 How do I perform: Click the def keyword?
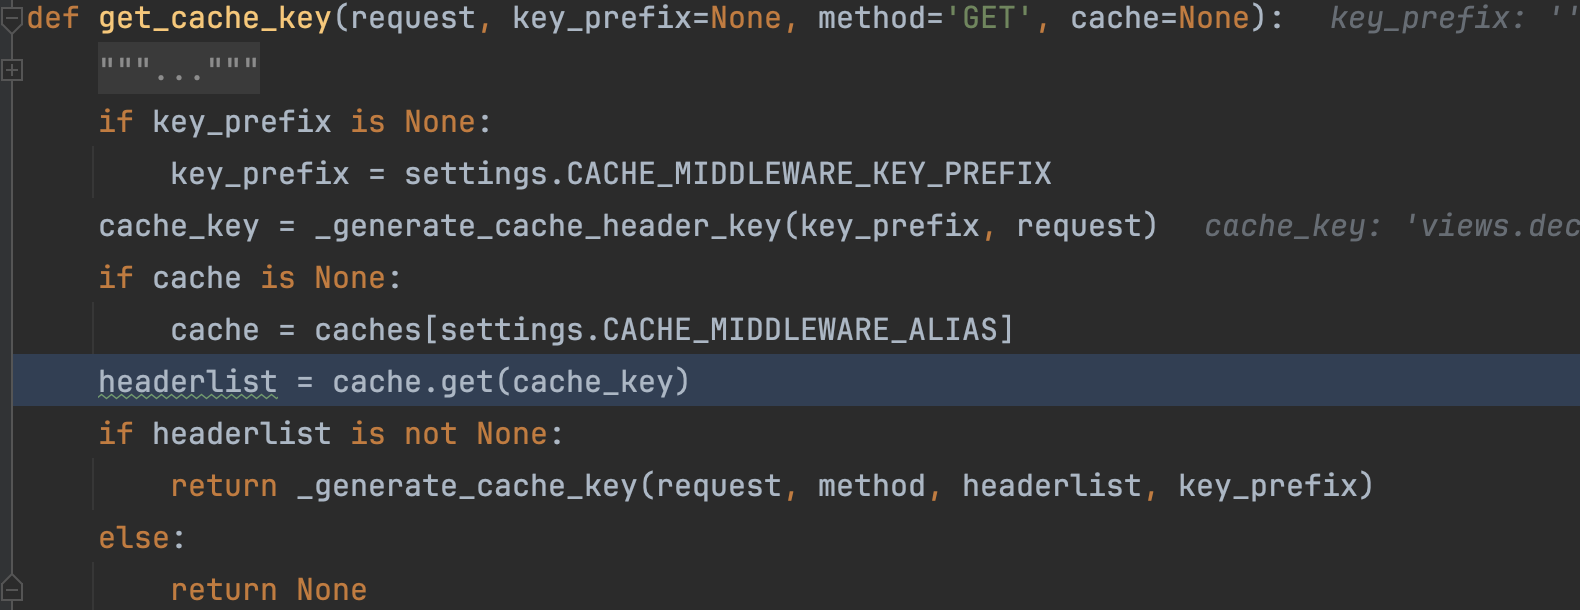pos(52,18)
